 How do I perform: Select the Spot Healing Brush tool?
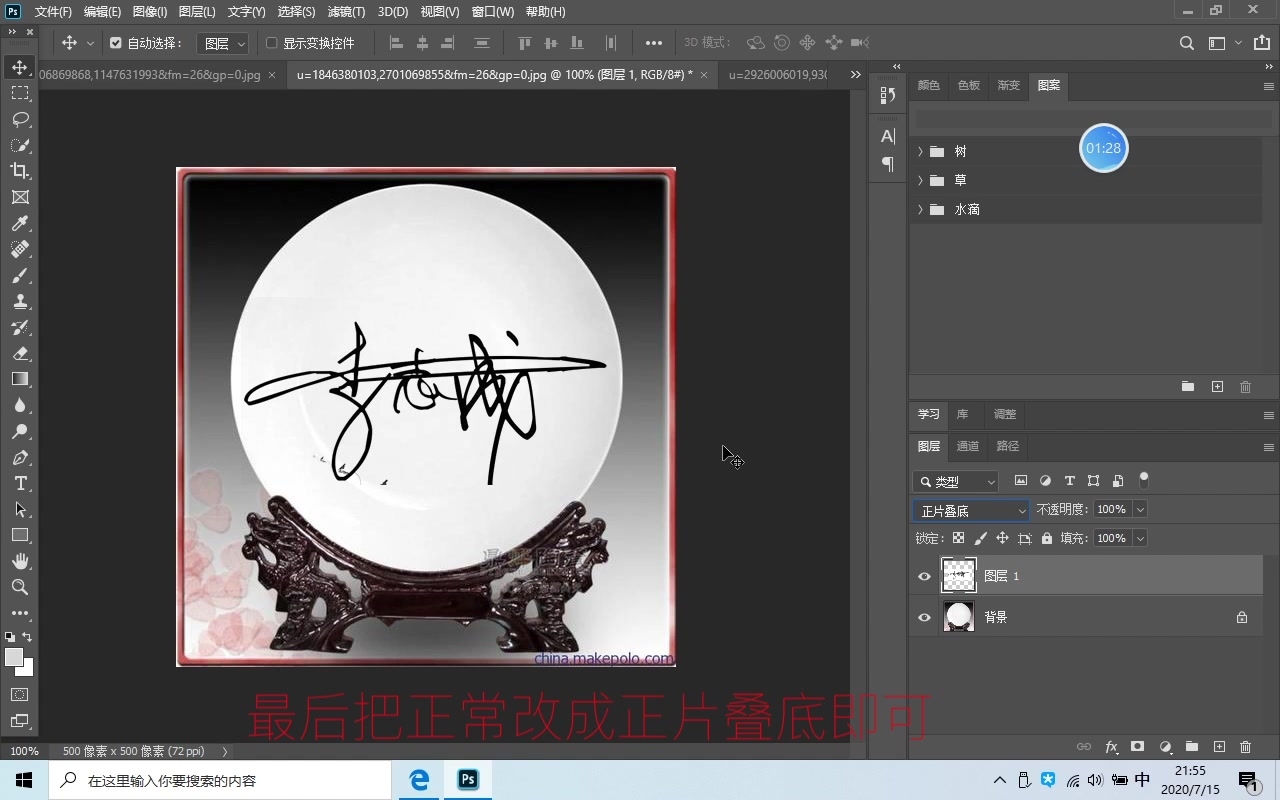(x=20, y=249)
